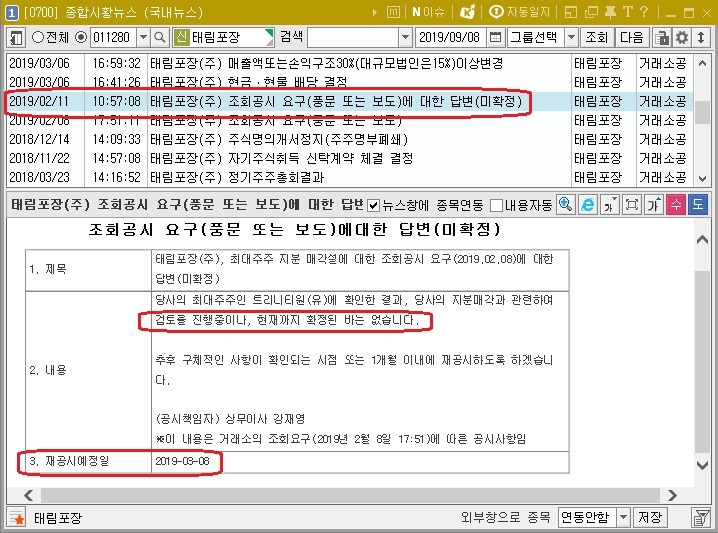Select news row 주식명의개서정지(주주명부폐쇄)

[x=349, y=139]
